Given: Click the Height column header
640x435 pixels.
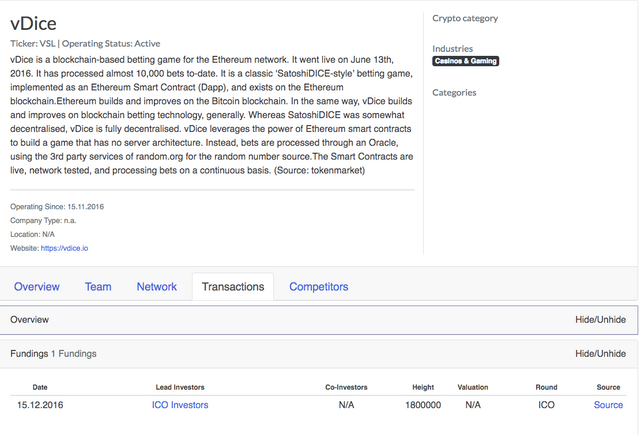Looking at the screenshot, I should (x=423, y=387).
